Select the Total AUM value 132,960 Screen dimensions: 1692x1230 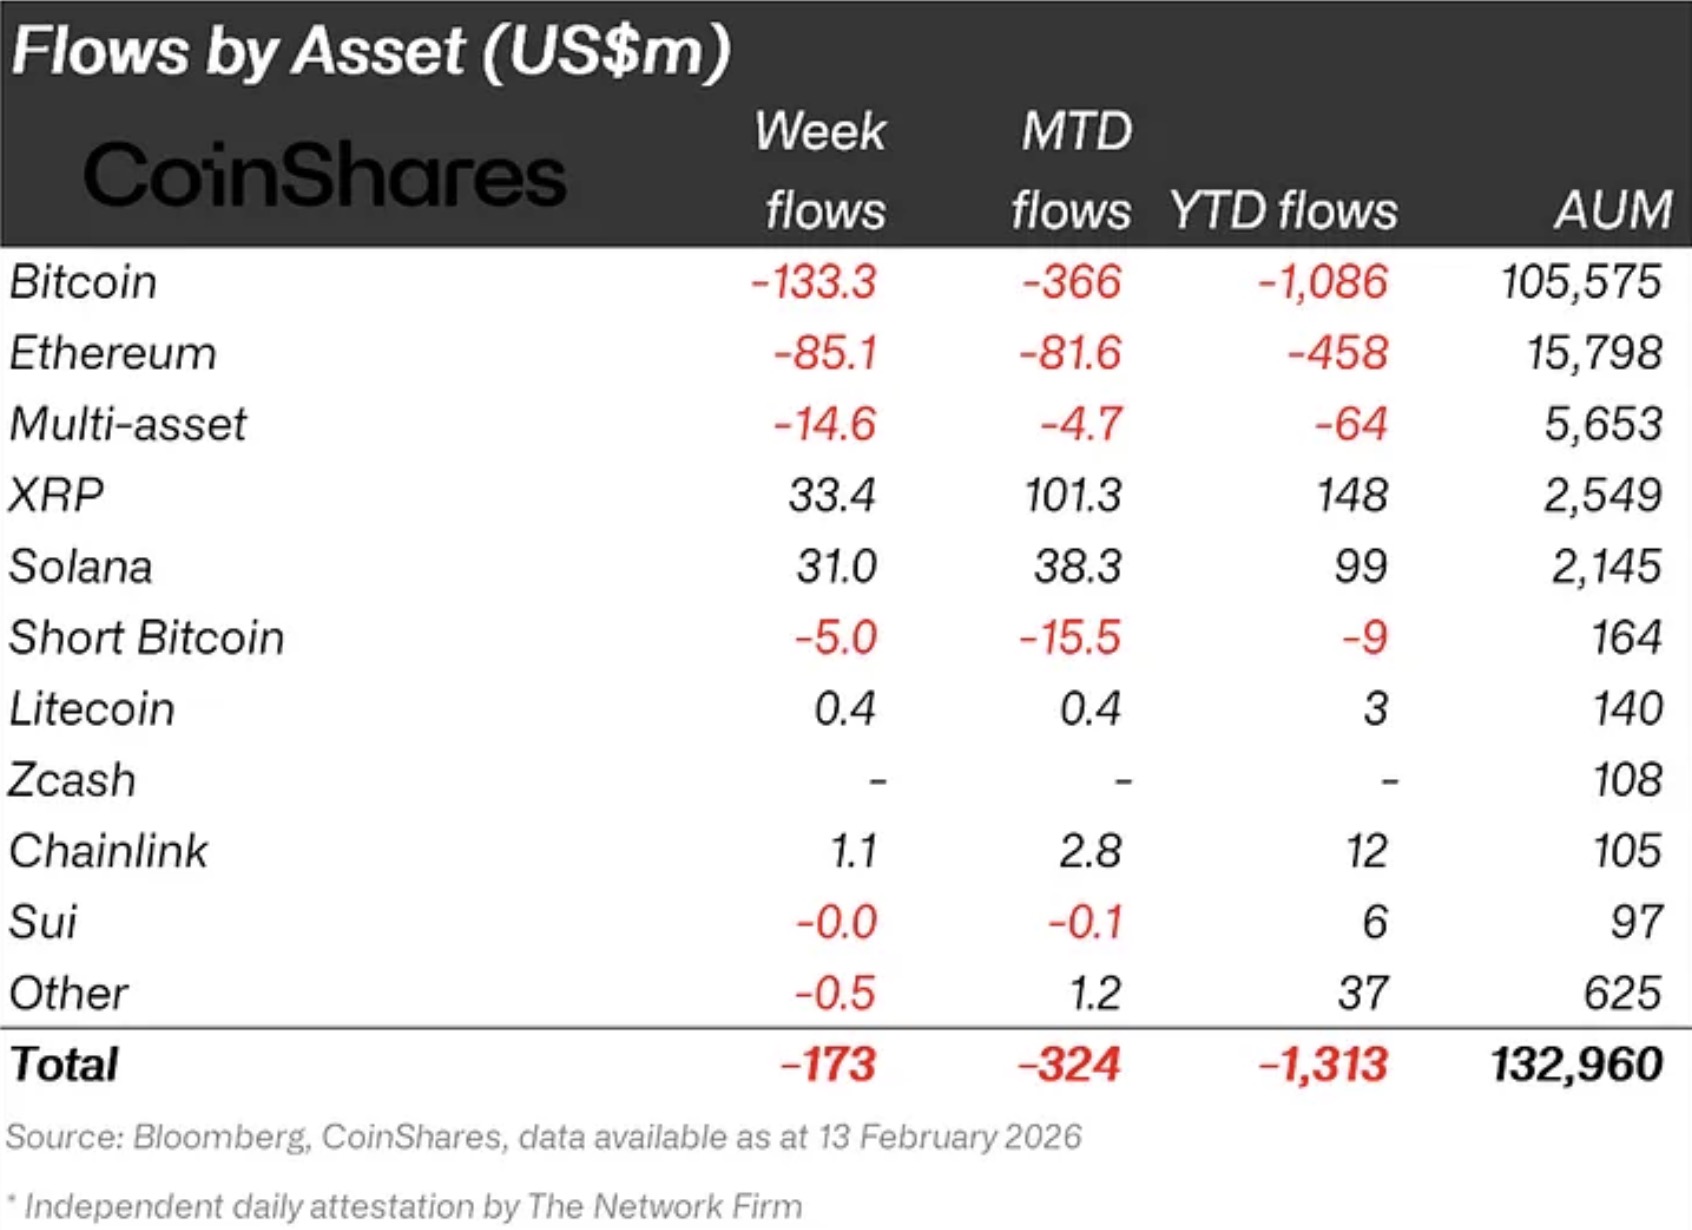point(1576,1064)
